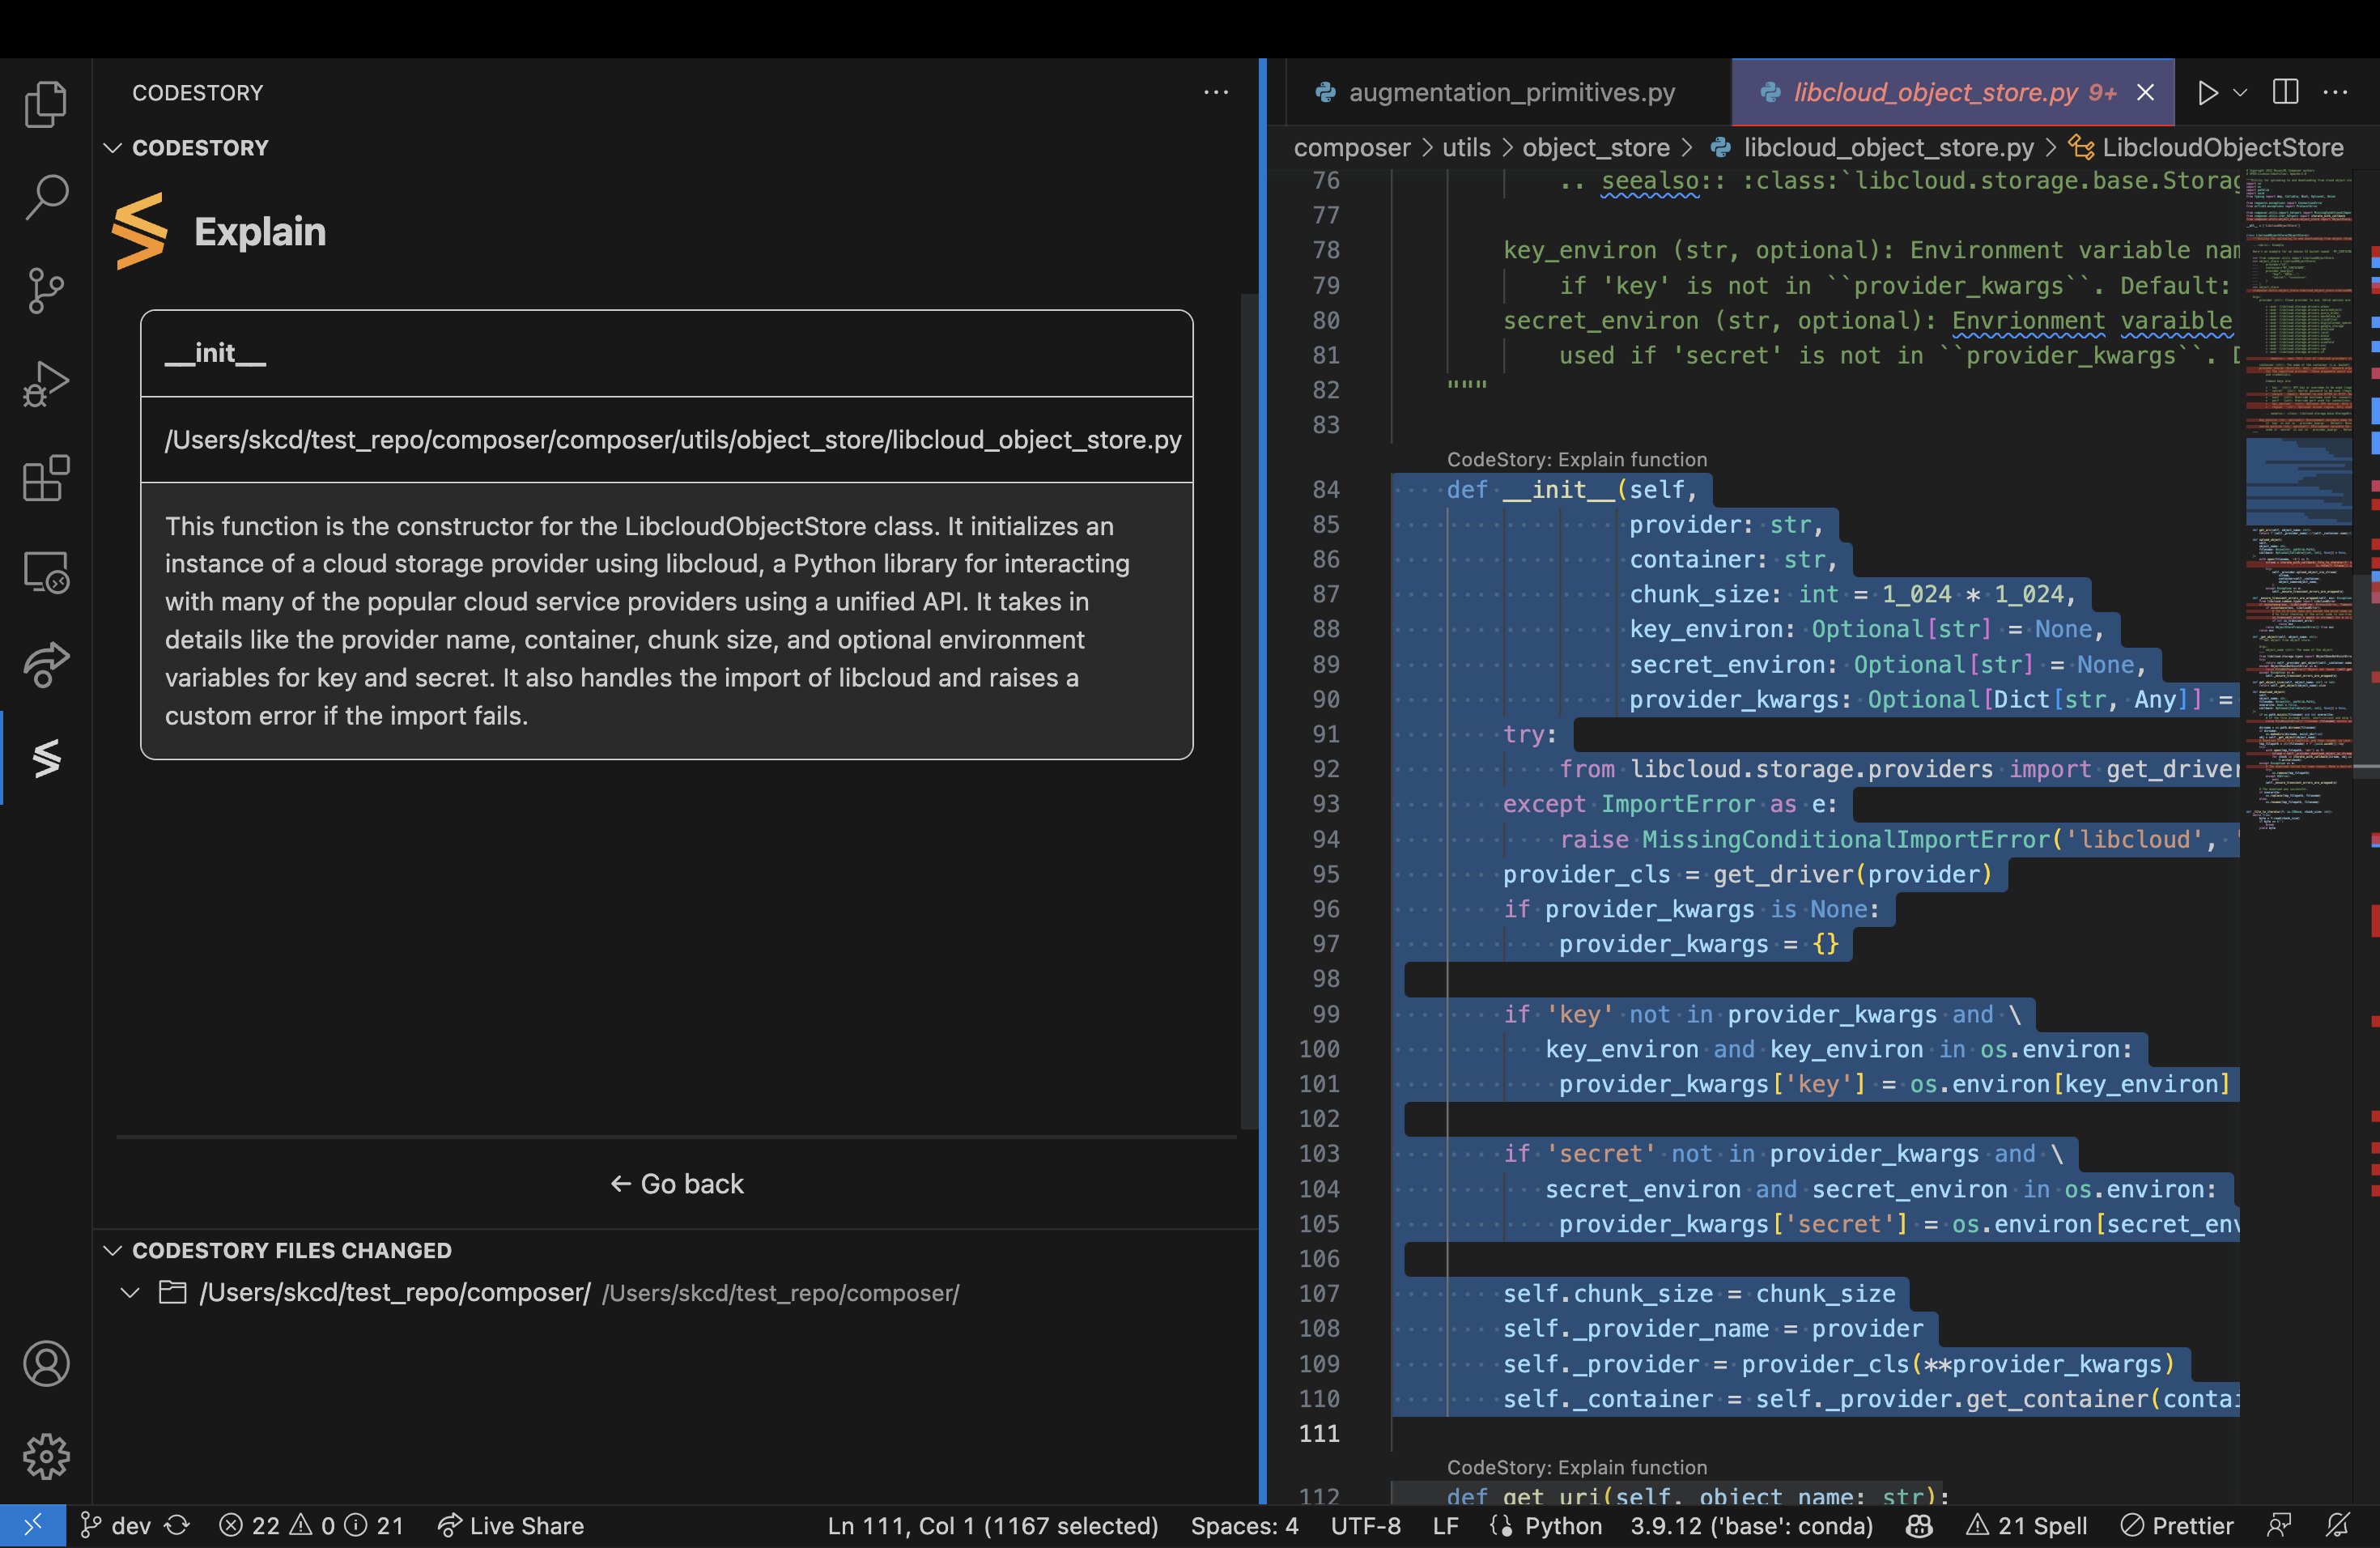Toggle the notifications bell in status bar
The image size is (2380, 1548).
point(2337,1525)
